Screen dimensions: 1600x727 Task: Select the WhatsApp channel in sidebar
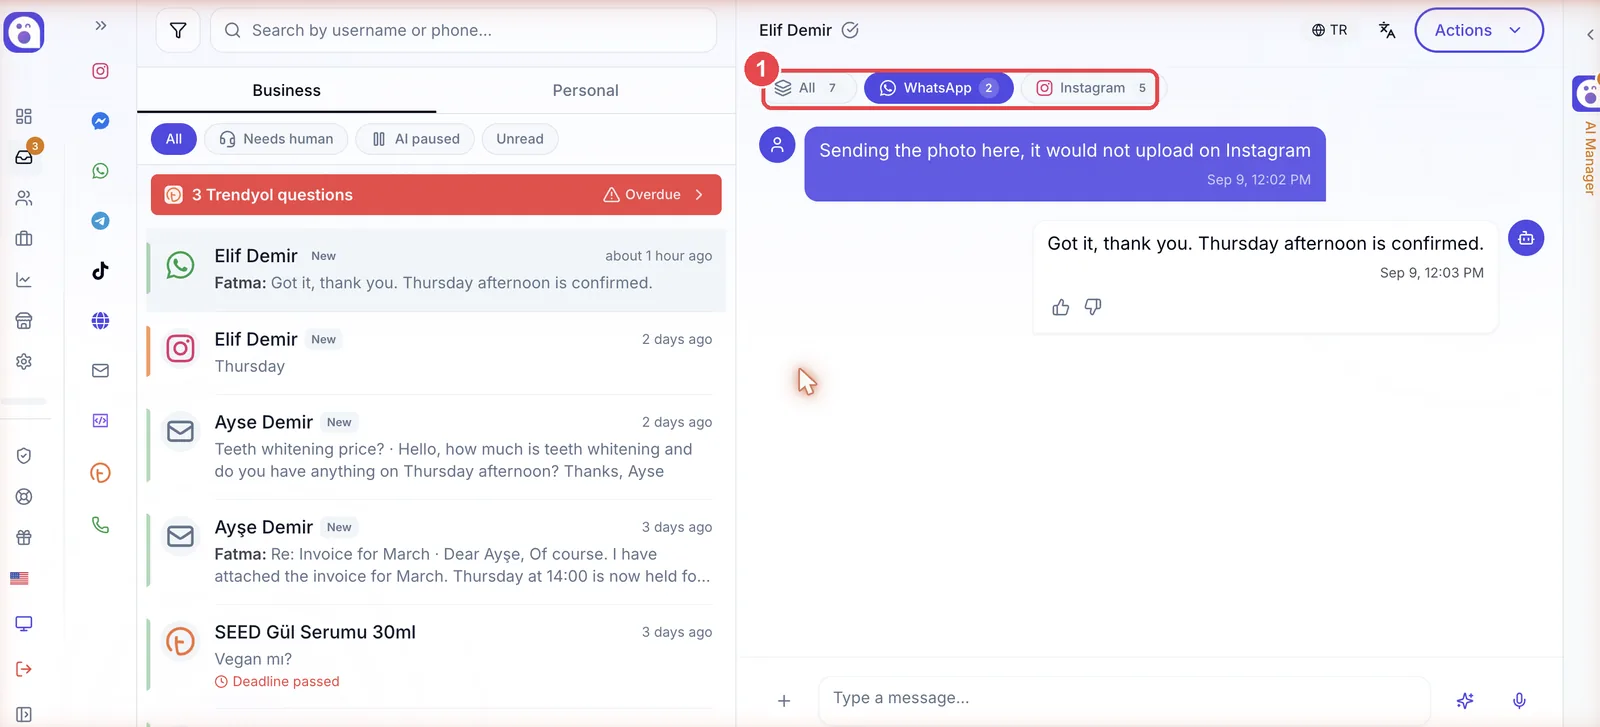click(100, 171)
